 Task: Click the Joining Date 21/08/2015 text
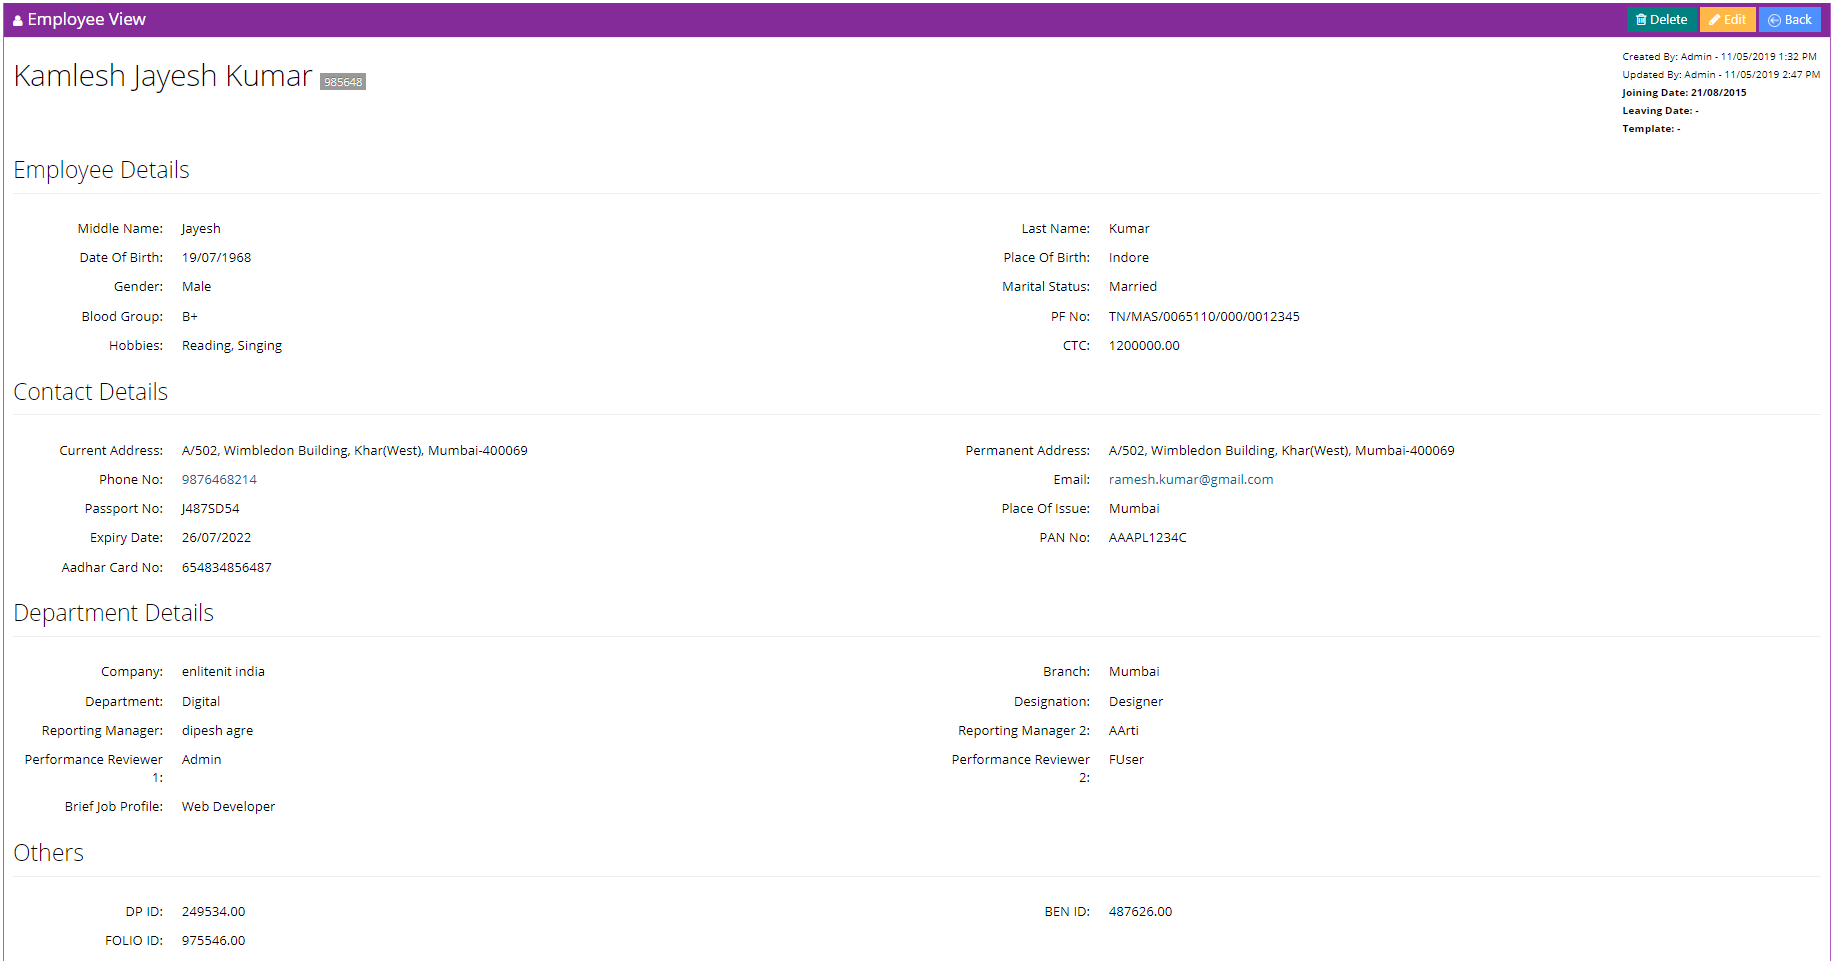(1684, 93)
